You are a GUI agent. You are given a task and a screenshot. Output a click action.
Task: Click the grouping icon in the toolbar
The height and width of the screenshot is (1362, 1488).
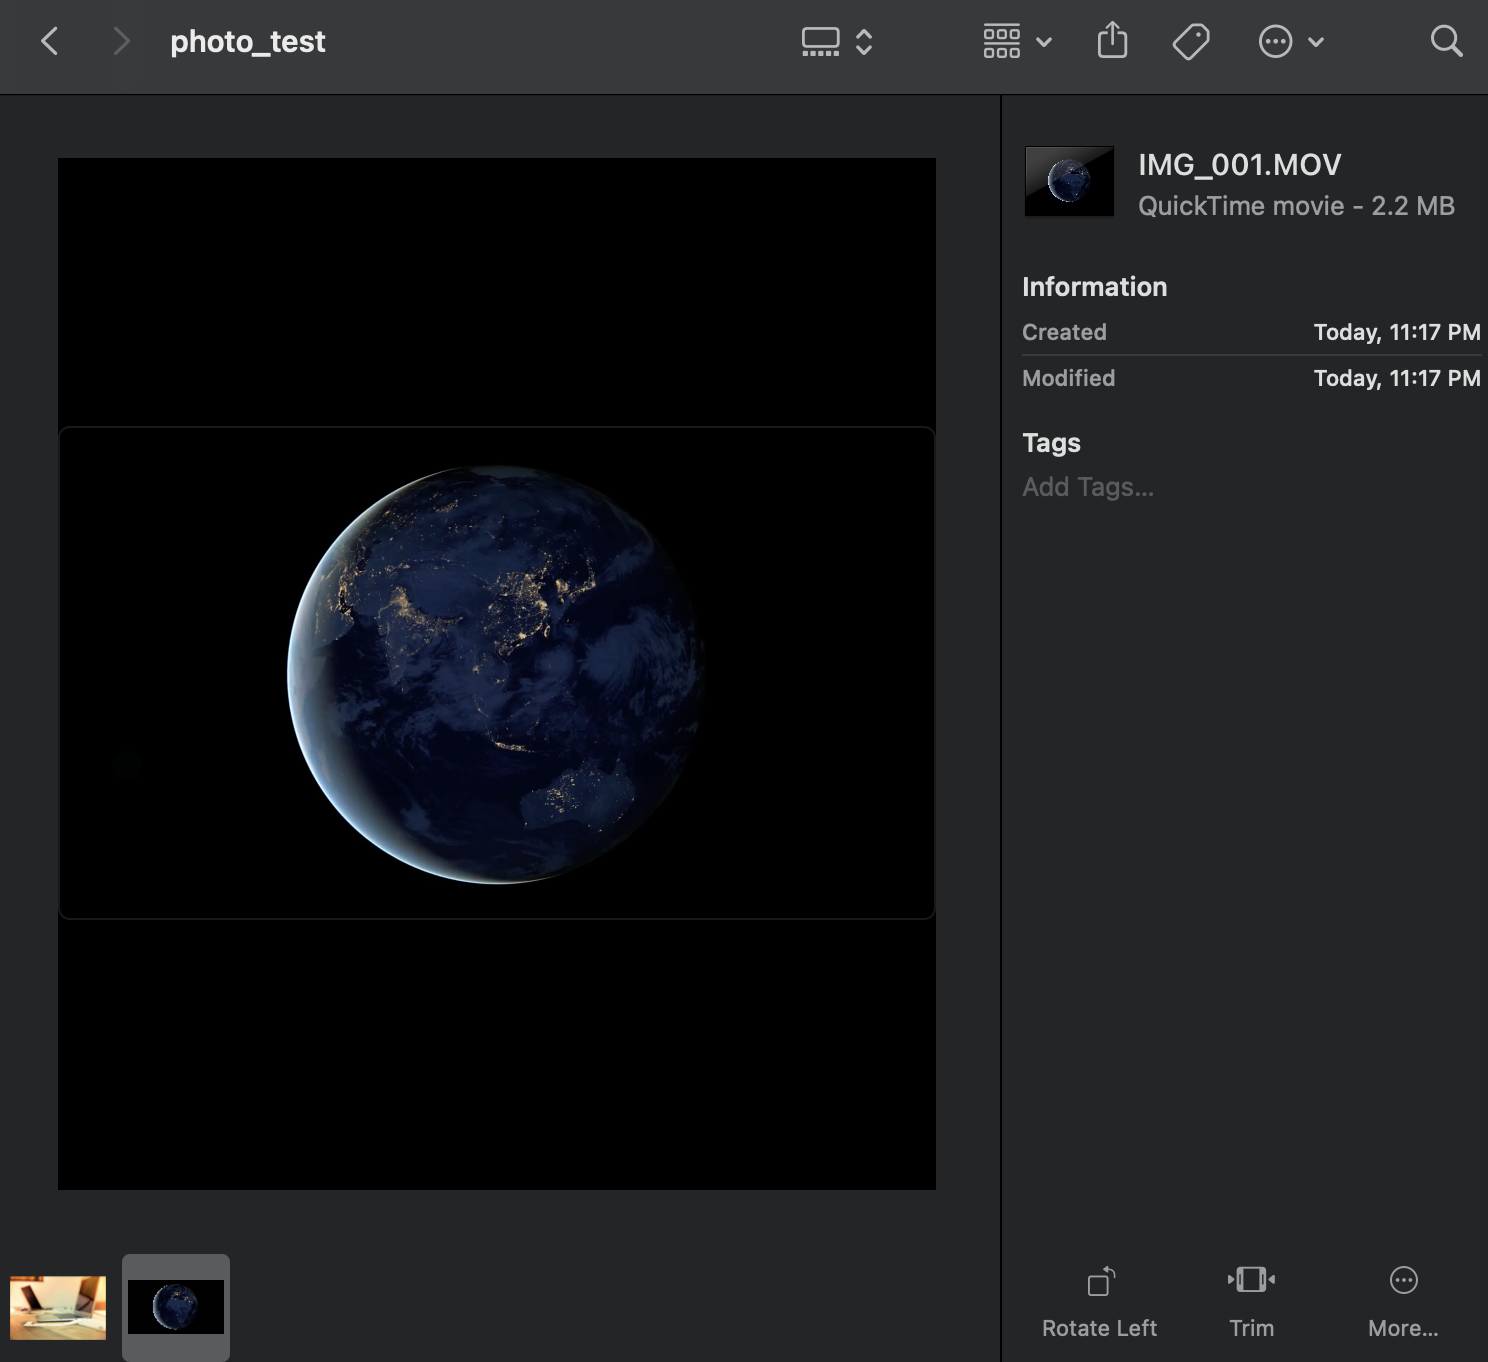(x=1003, y=41)
